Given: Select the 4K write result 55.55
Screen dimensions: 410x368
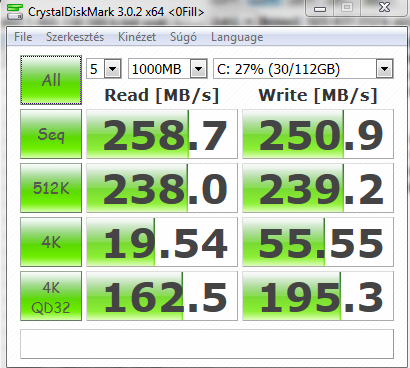Looking at the screenshot, I should pos(318,242).
